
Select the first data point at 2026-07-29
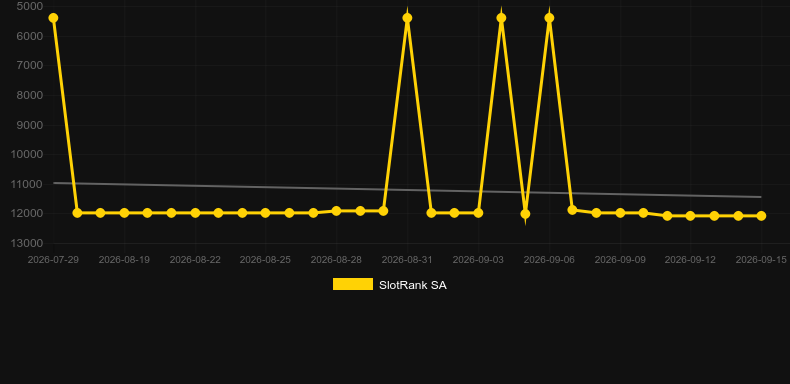pos(53,18)
